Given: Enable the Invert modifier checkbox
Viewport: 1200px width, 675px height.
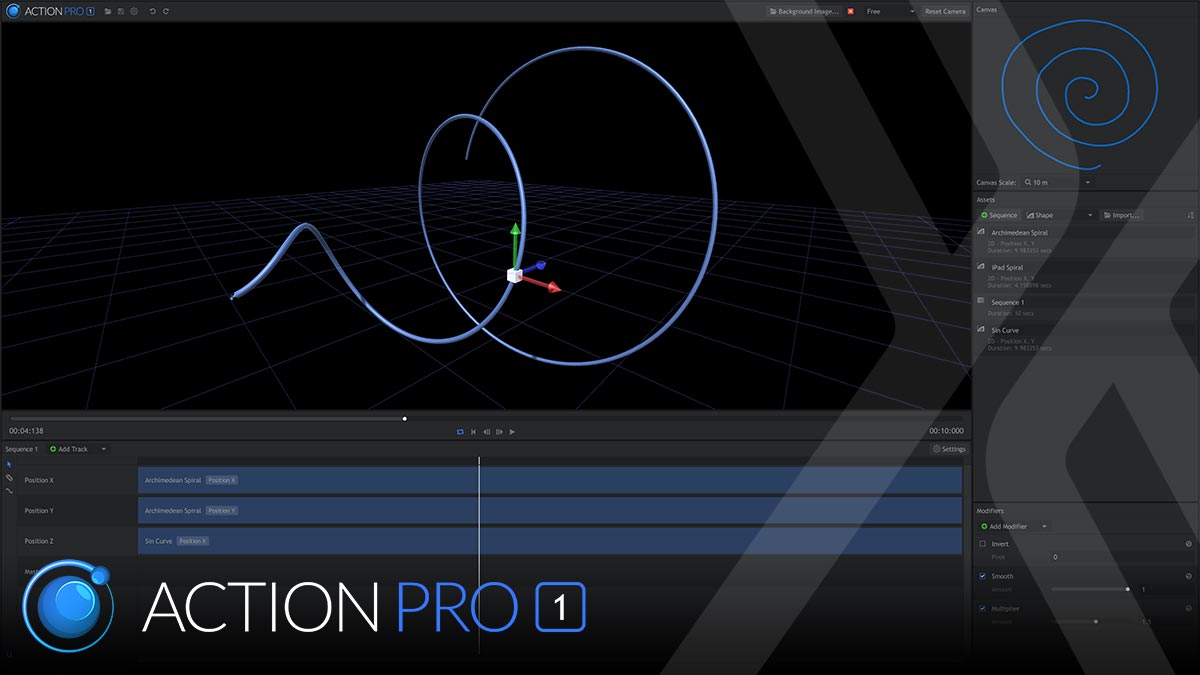Looking at the screenshot, I should [x=983, y=544].
